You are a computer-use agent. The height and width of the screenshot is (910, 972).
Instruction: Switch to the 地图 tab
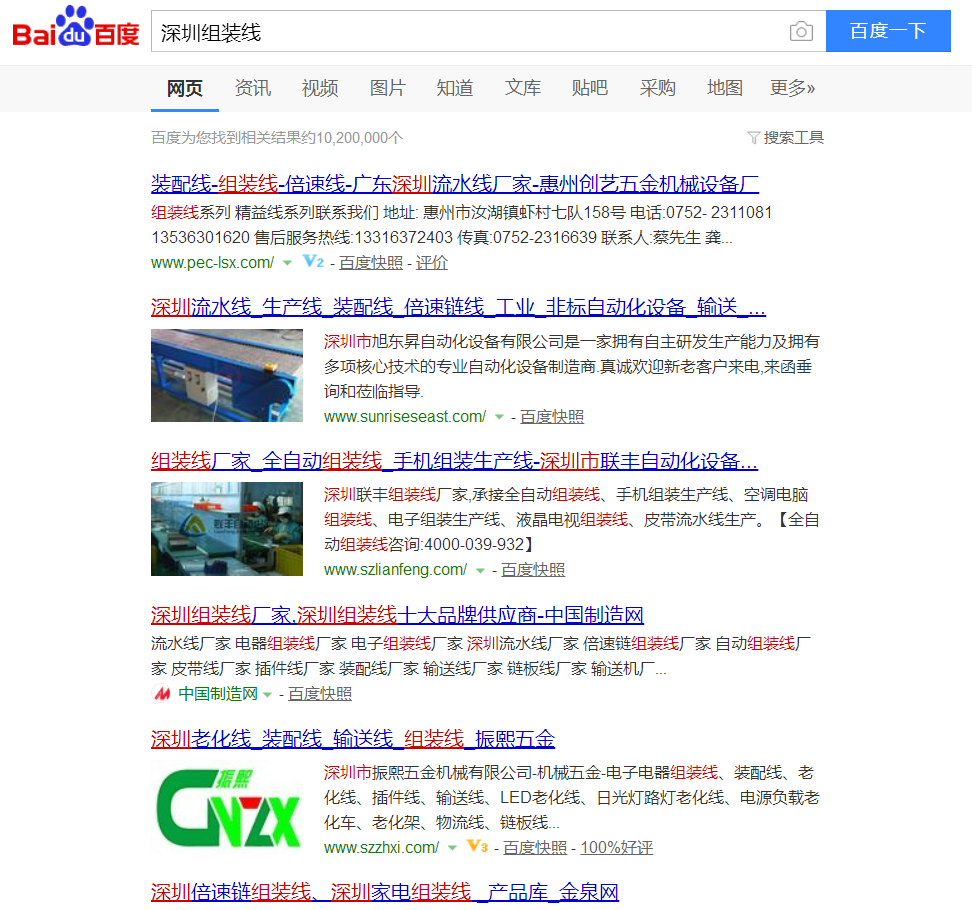(725, 88)
